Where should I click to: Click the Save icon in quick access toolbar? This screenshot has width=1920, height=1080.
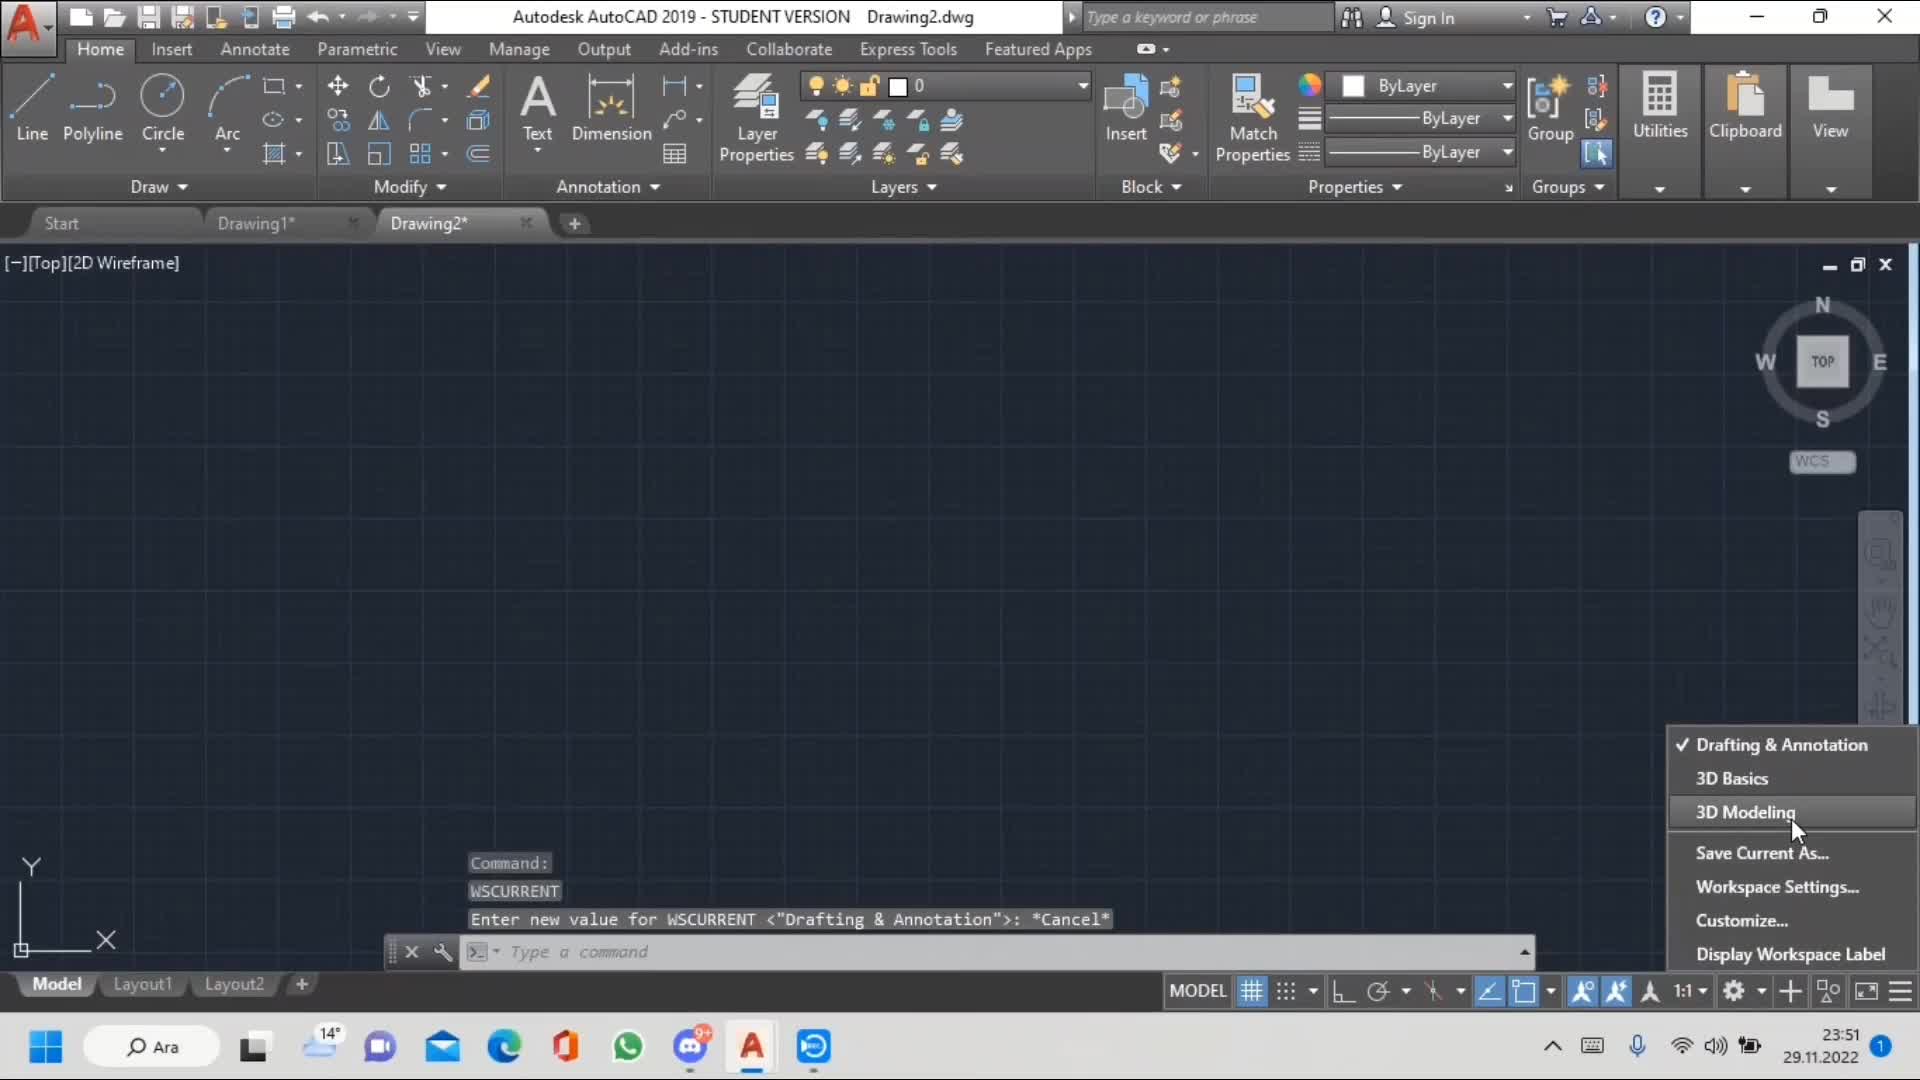coord(148,17)
